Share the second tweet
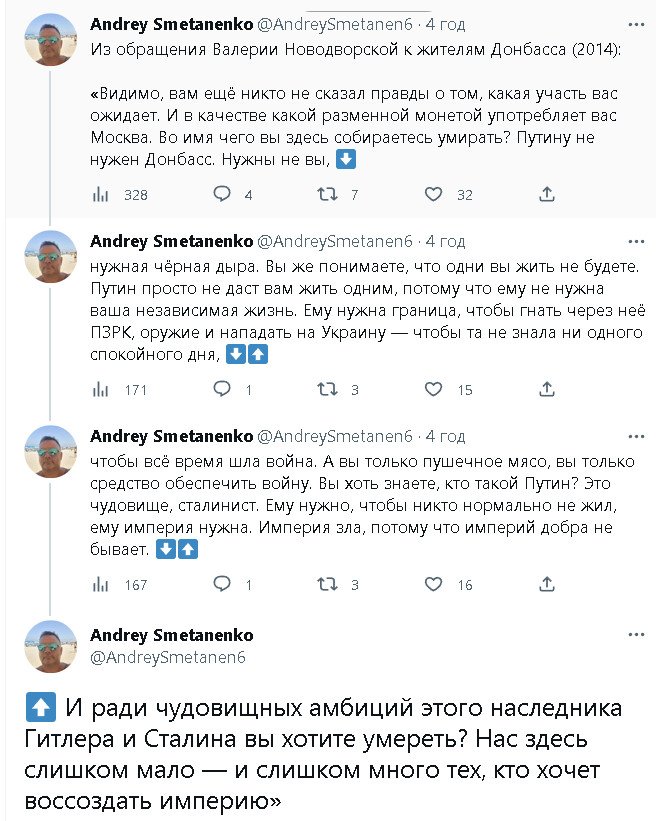This screenshot has height=821, width=656. point(547,390)
